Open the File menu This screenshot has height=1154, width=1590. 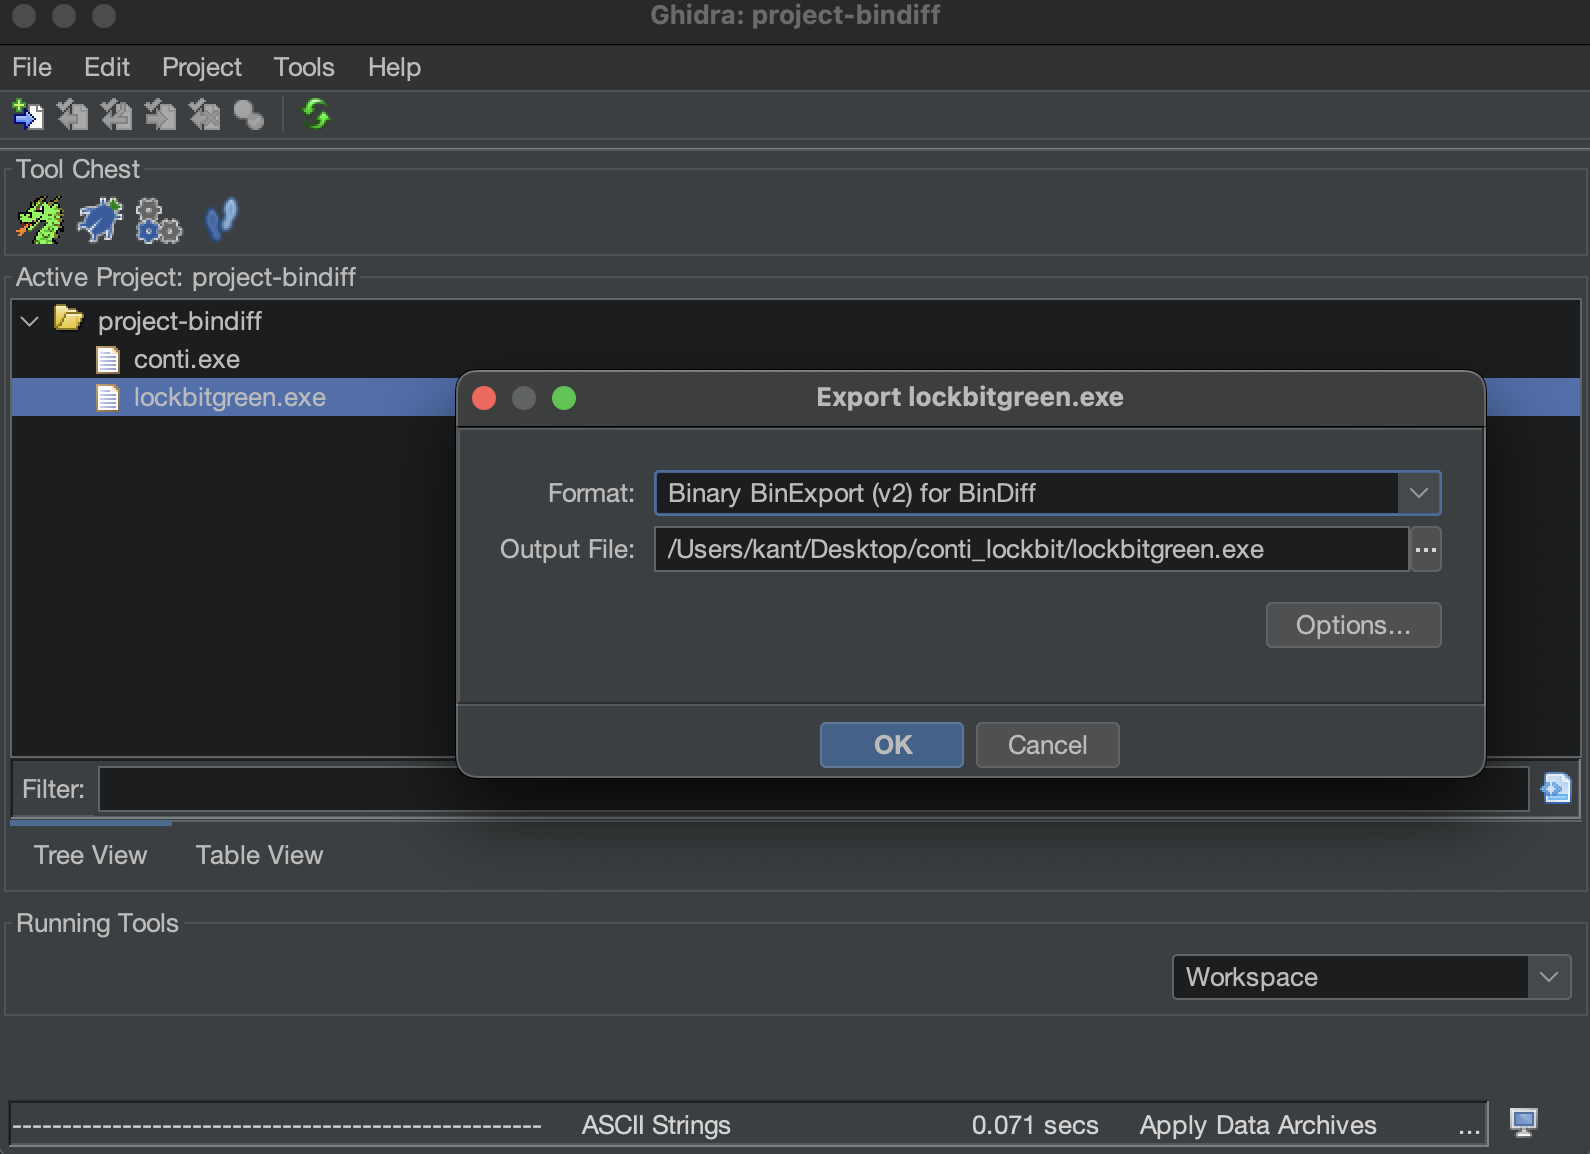(x=32, y=67)
